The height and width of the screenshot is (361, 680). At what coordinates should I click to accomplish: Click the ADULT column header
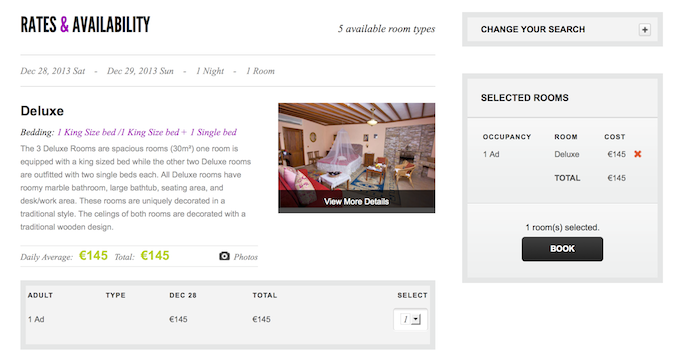pos(40,295)
